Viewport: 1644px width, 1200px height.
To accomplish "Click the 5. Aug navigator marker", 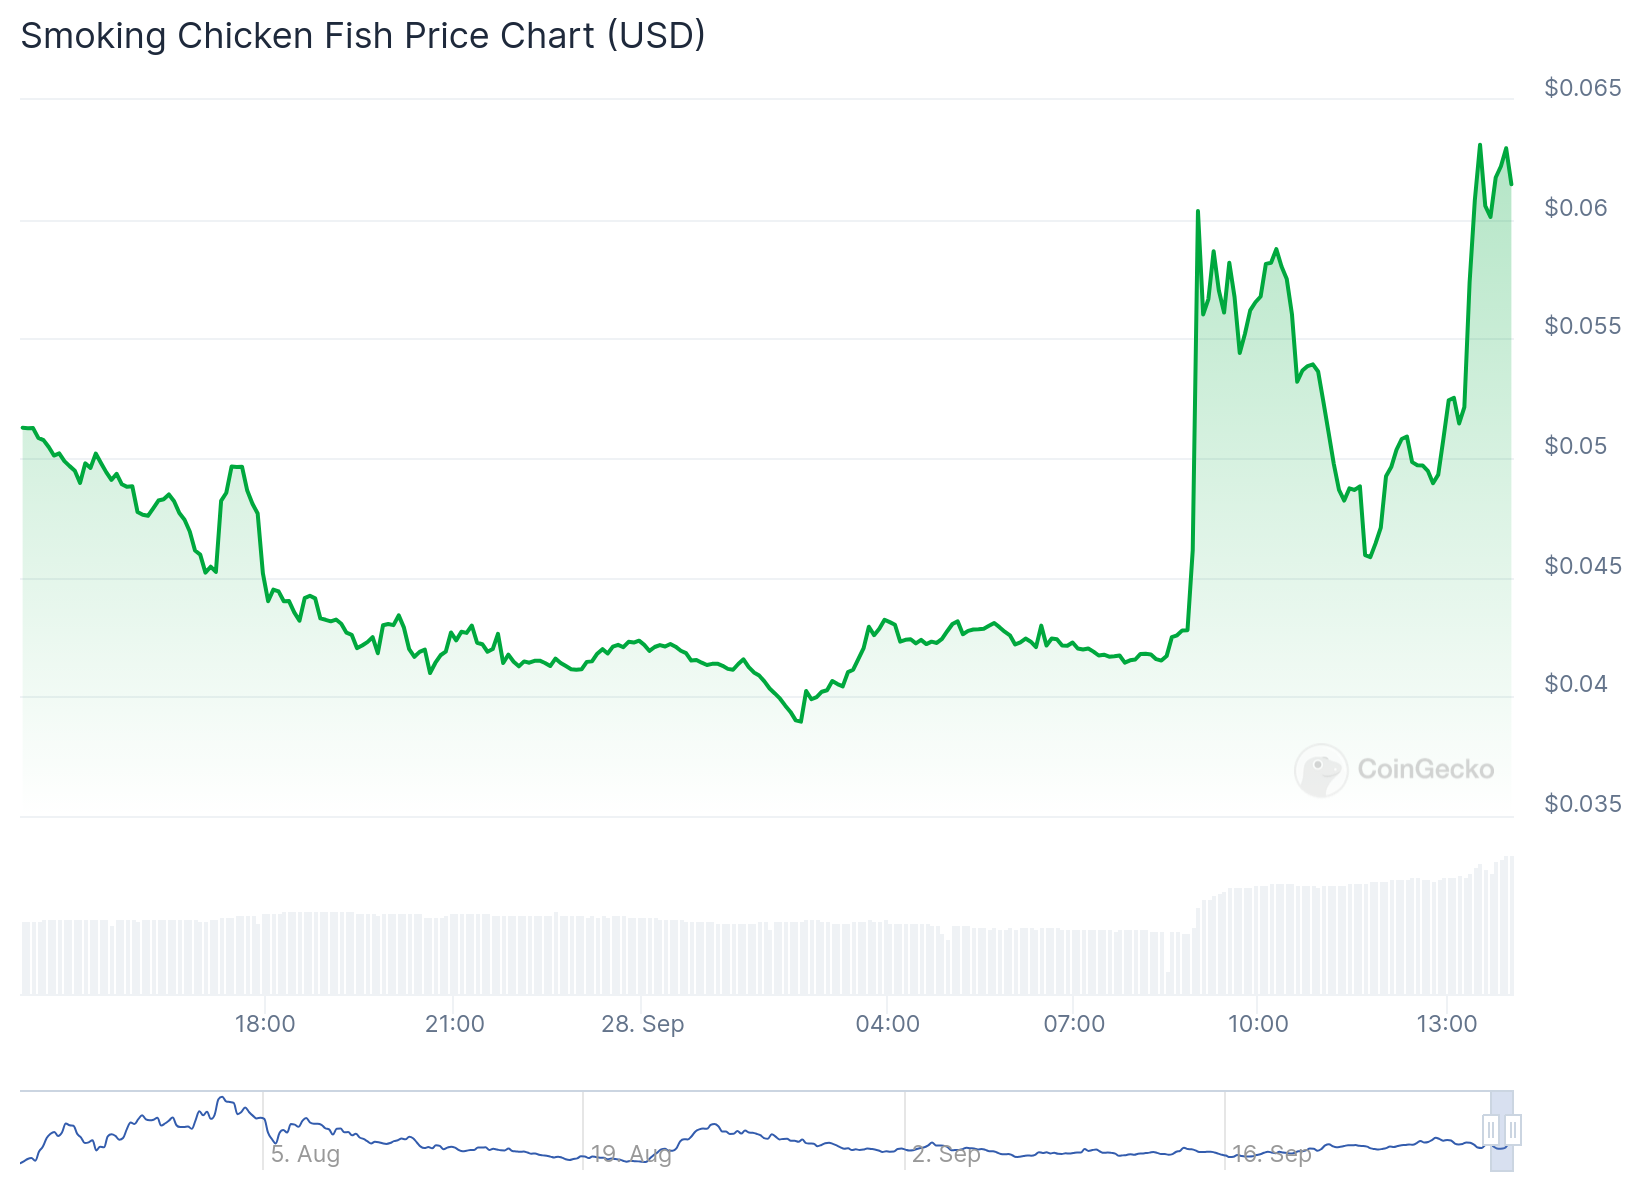I will point(305,1154).
